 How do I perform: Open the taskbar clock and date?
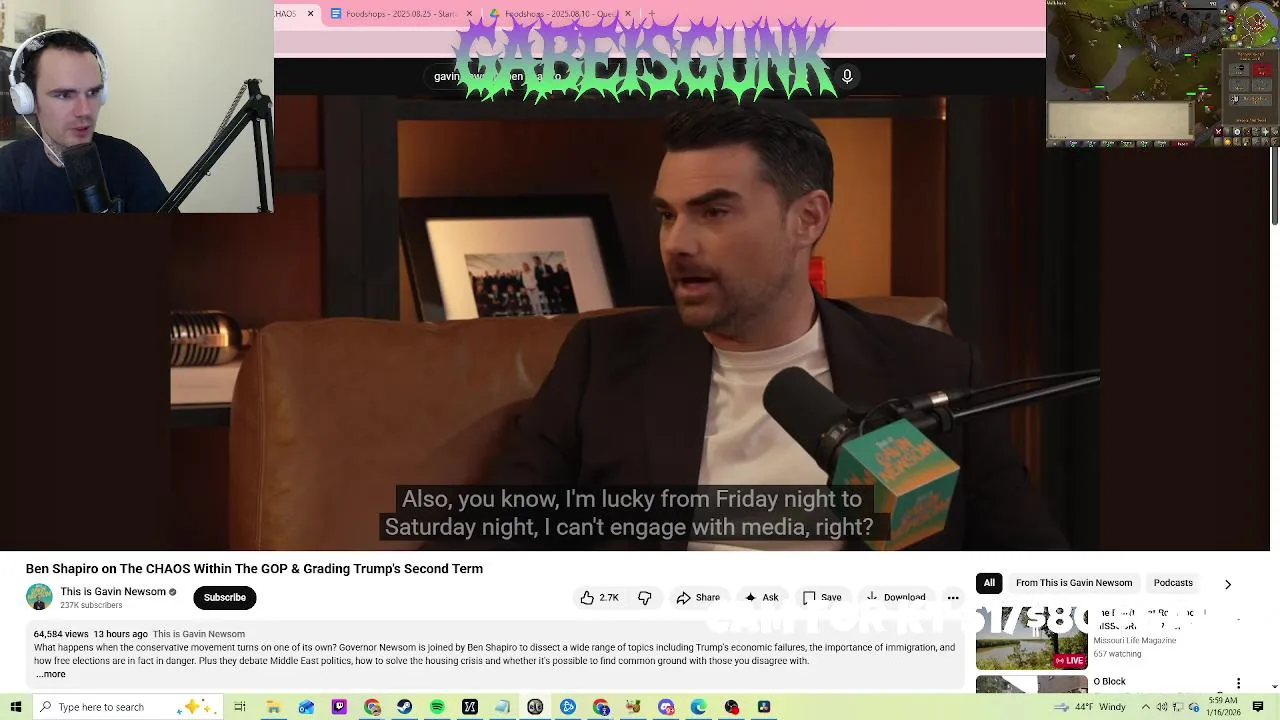click(1223, 707)
